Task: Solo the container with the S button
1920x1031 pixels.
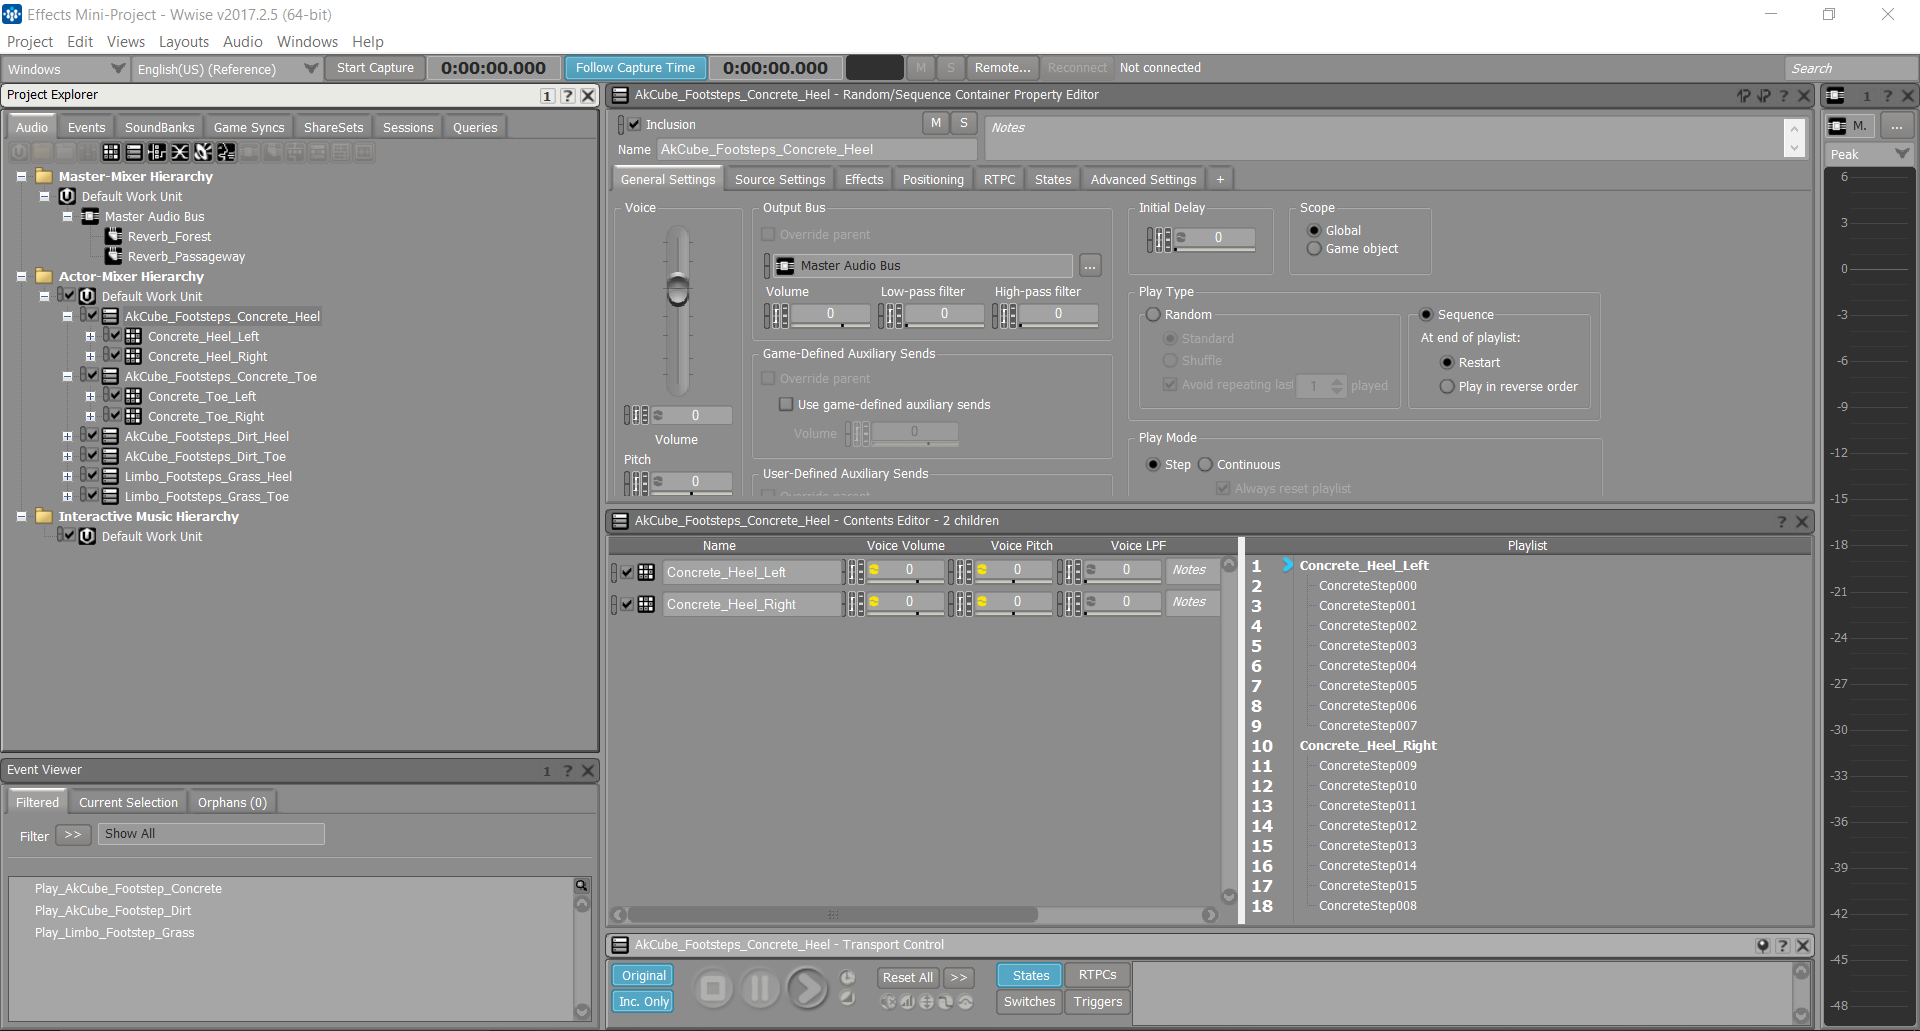Action: pos(963,123)
